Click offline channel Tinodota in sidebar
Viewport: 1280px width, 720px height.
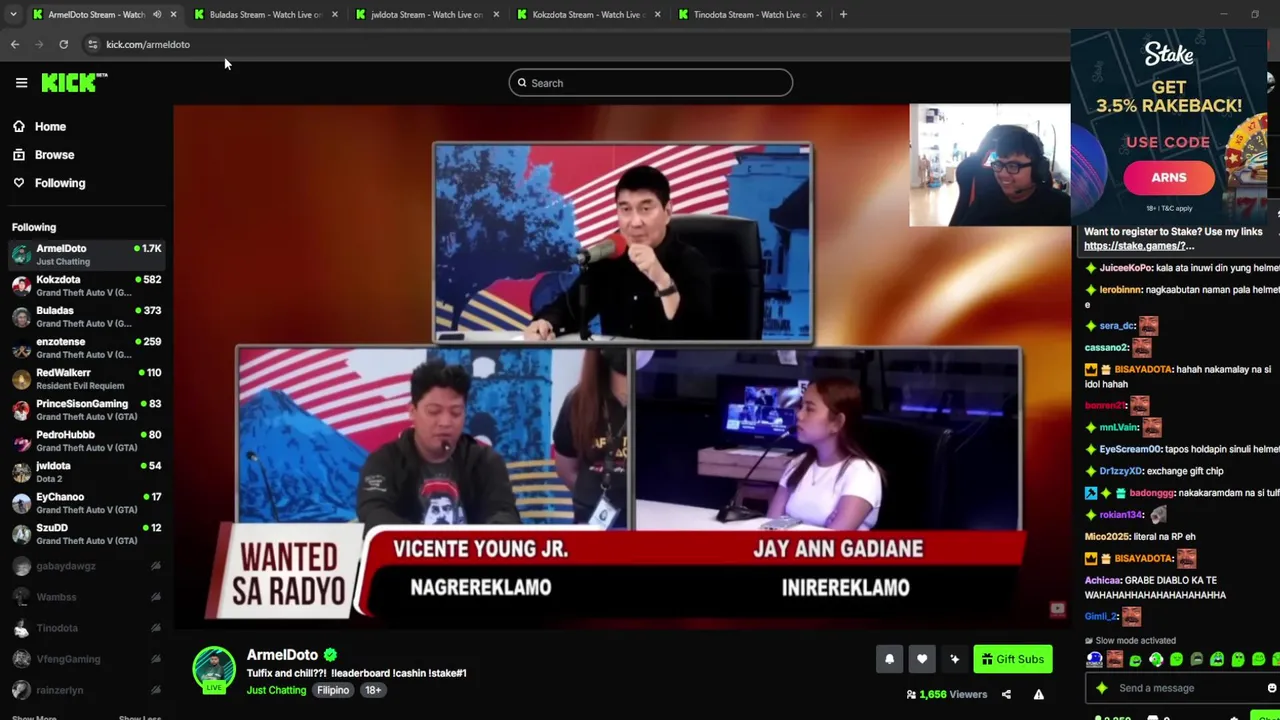[x=86, y=628]
